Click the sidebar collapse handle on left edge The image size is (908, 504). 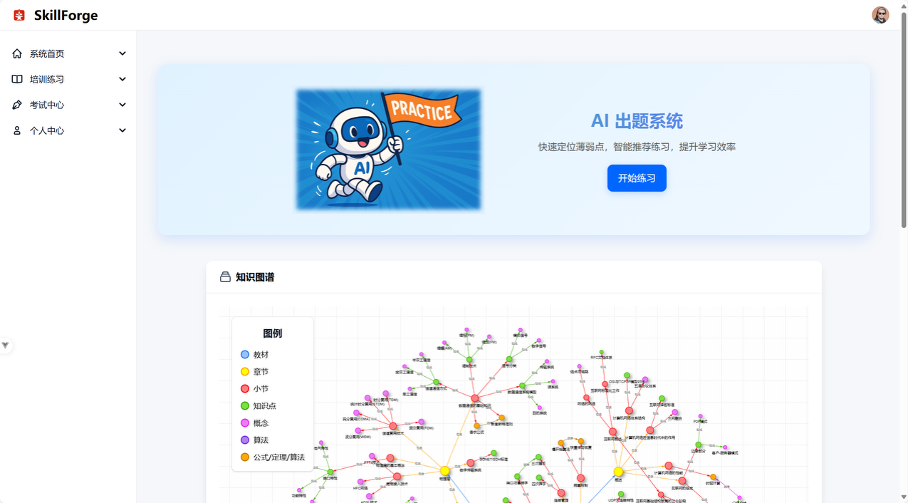coord(5,345)
